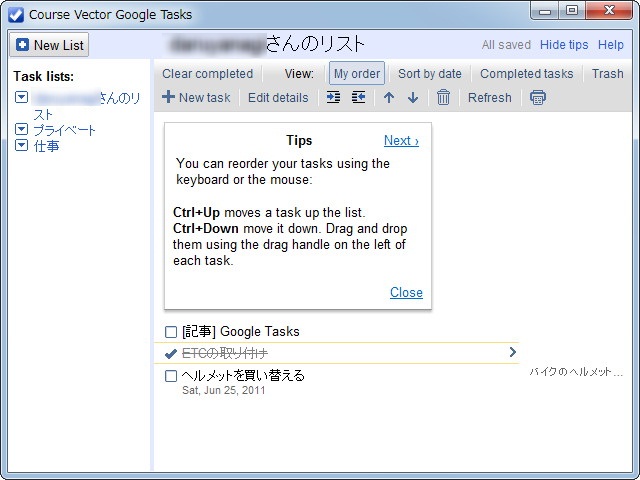Click the All saved status text
The image size is (640, 480).
pos(506,44)
